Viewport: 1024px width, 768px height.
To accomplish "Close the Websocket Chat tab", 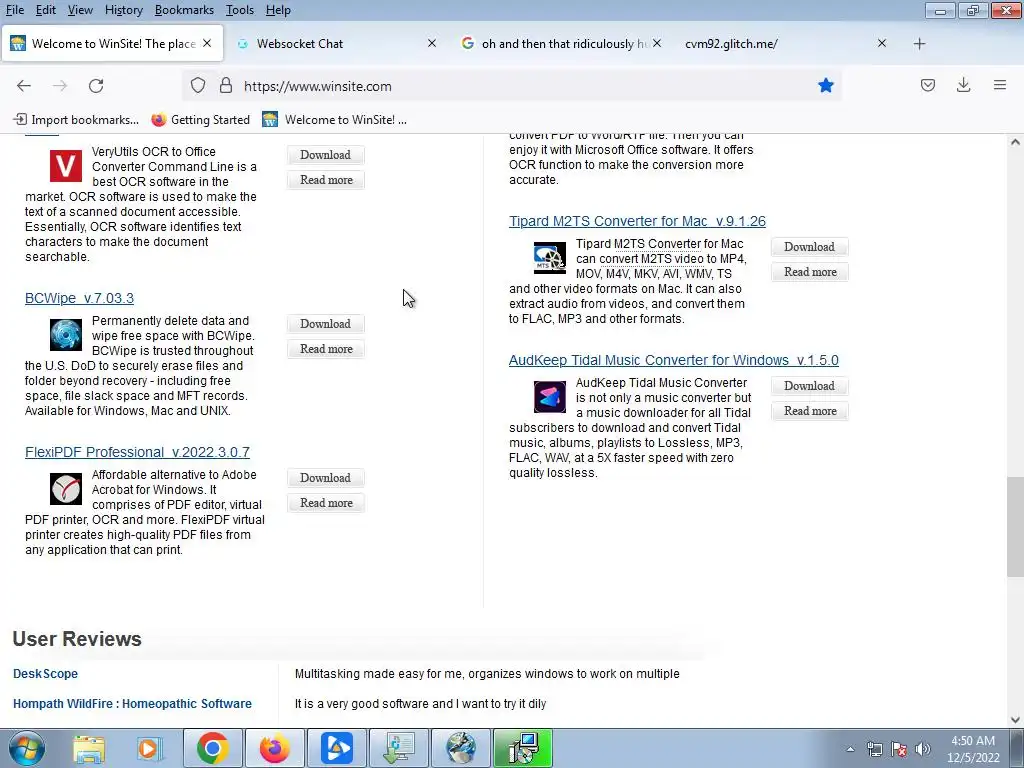I will (432, 44).
